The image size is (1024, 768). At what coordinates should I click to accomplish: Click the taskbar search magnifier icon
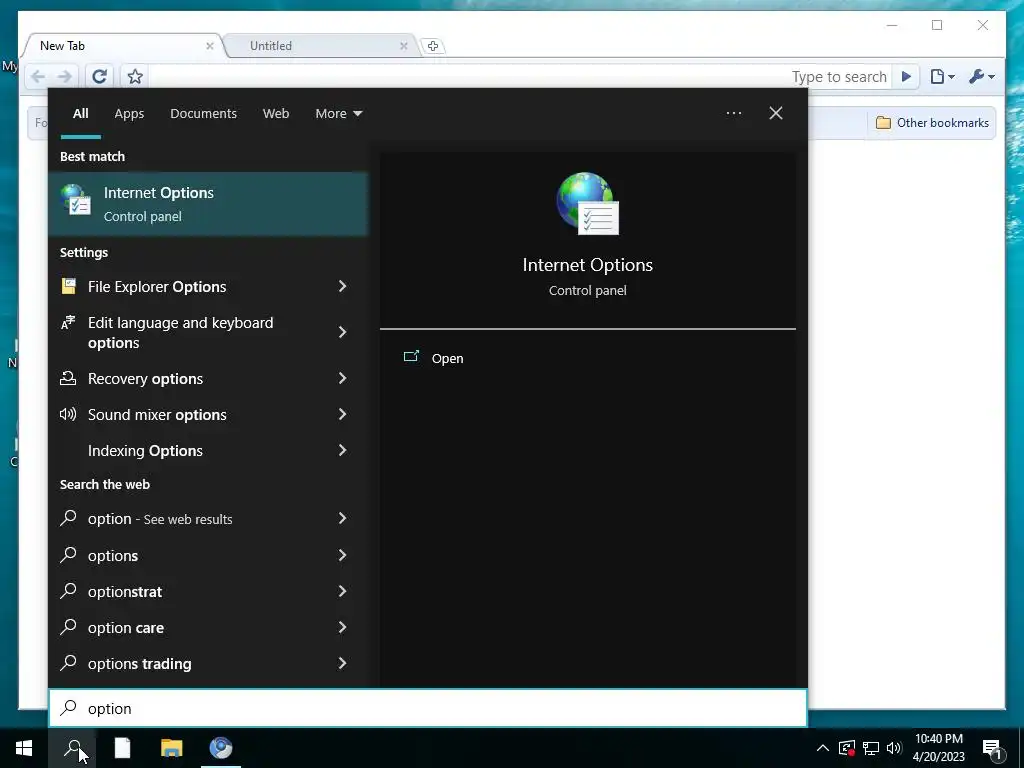(73, 748)
